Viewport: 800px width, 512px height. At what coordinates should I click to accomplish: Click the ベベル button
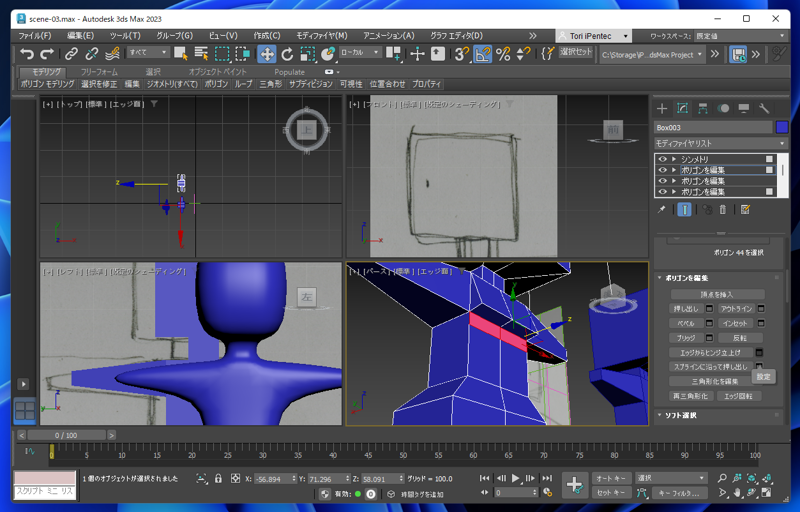tap(685, 323)
